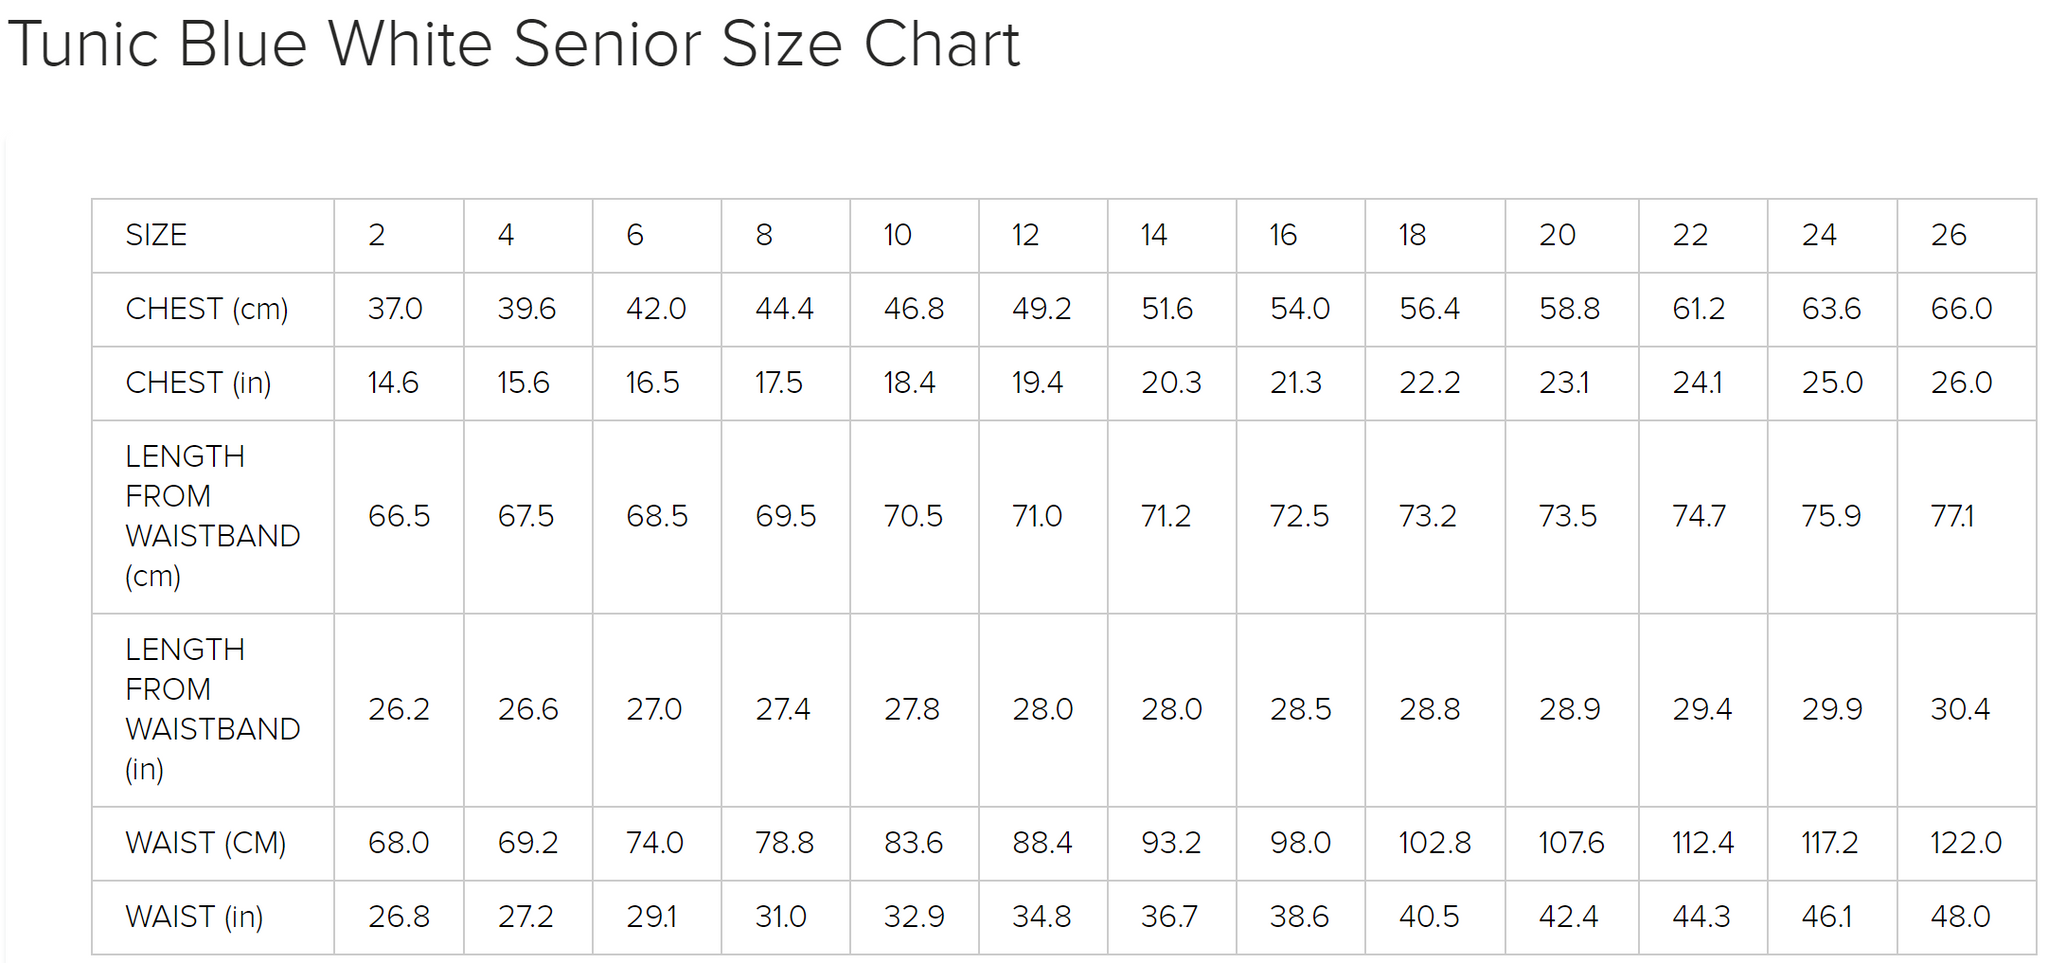Select length inches value 26.2 for size 2

398,709
